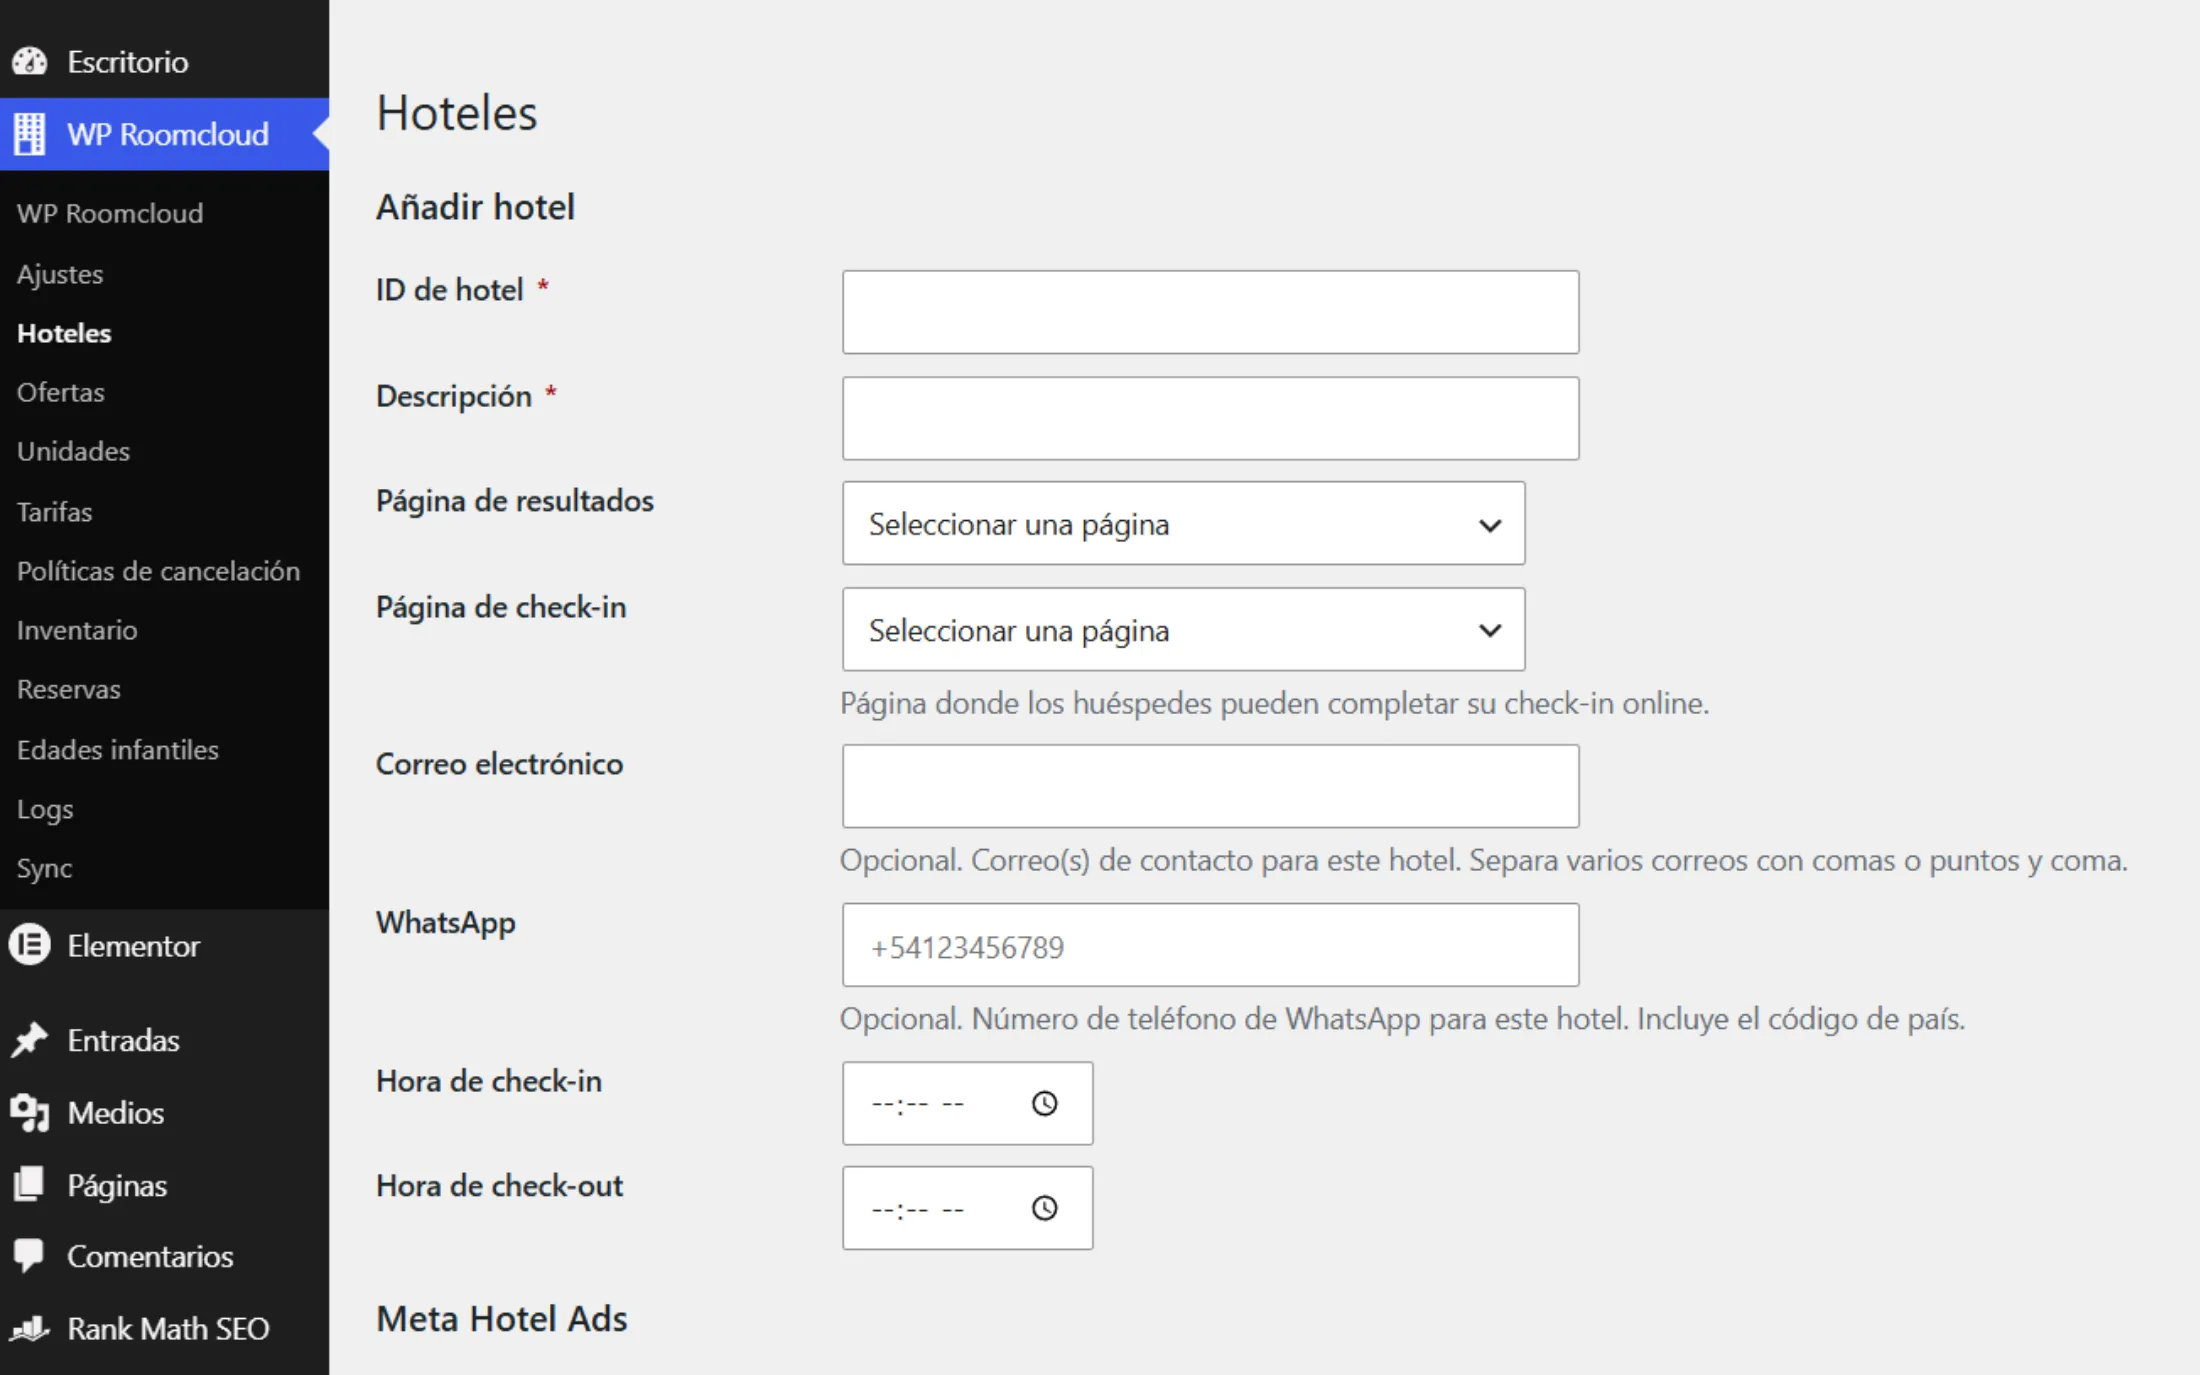
Task: Click the WP Roomcloud building icon
Action: 29,134
